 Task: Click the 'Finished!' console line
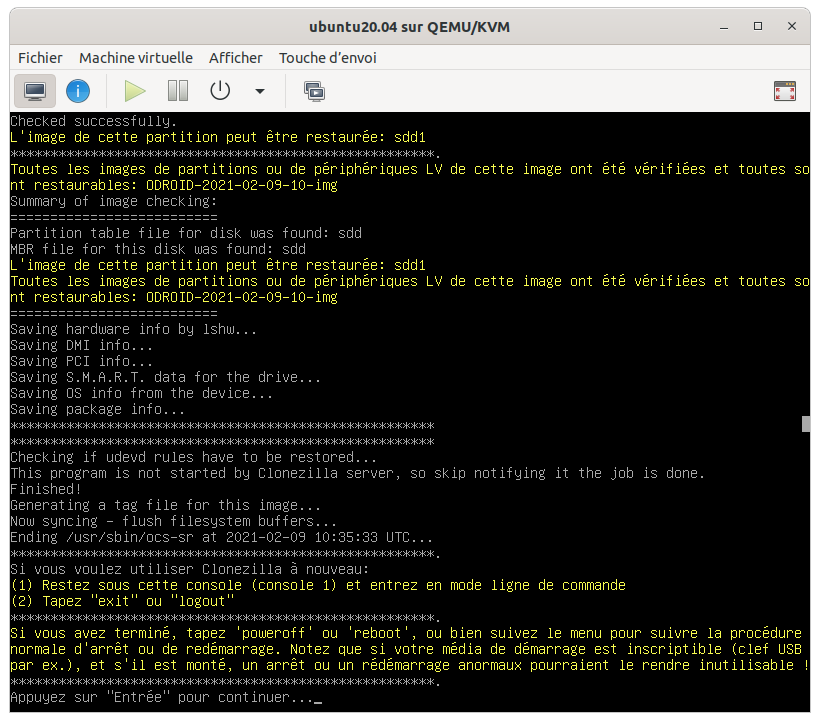click(46, 489)
